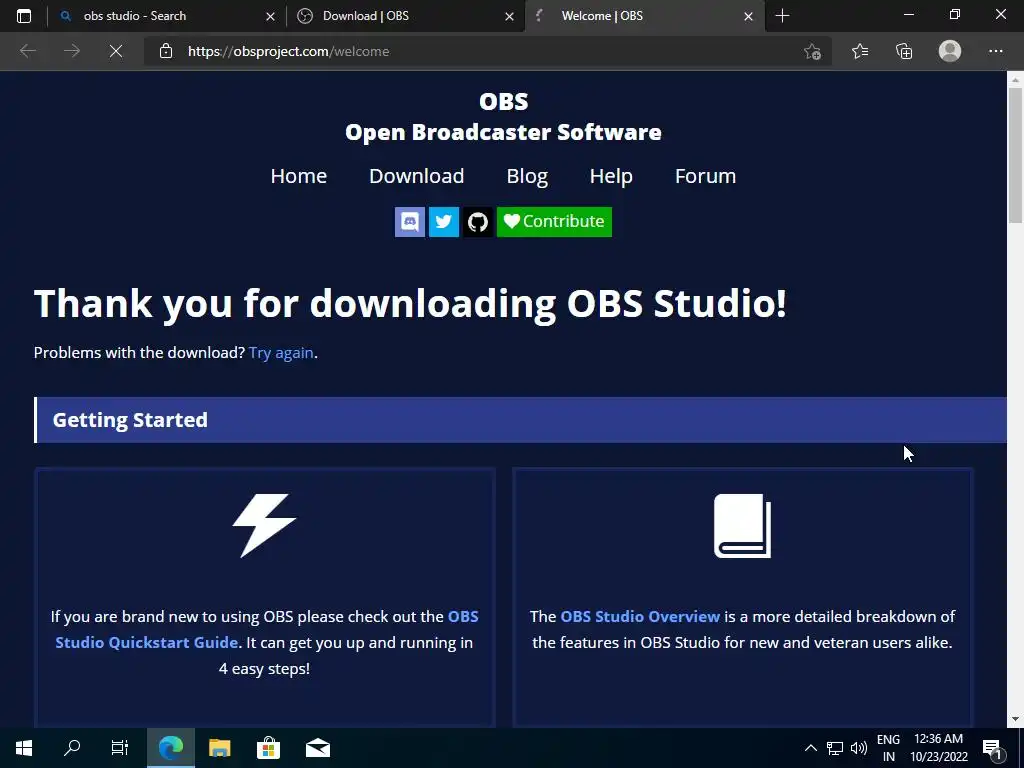Image resolution: width=1024 pixels, height=768 pixels.
Task: Add this page to favorites
Action: [x=812, y=51]
